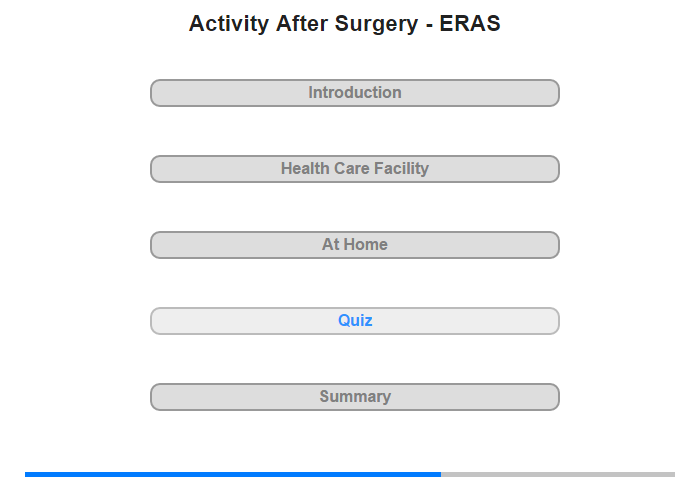Click the Health Care Facility label text

coord(355,168)
